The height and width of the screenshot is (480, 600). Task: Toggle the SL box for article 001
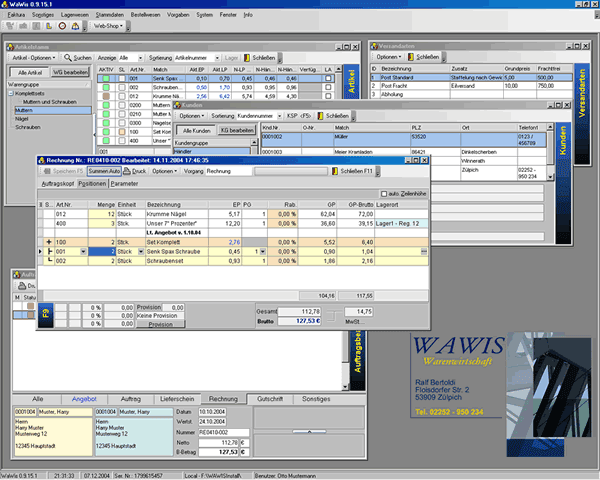[x=122, y=78]
